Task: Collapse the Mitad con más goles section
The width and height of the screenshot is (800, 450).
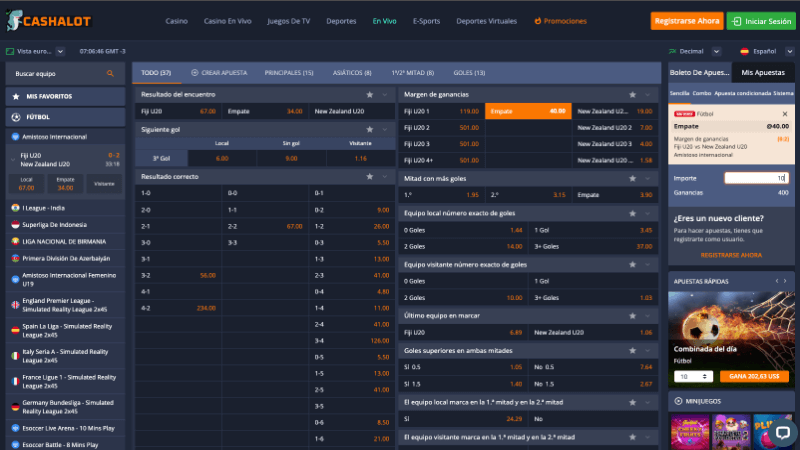Action: click(647, 179)
